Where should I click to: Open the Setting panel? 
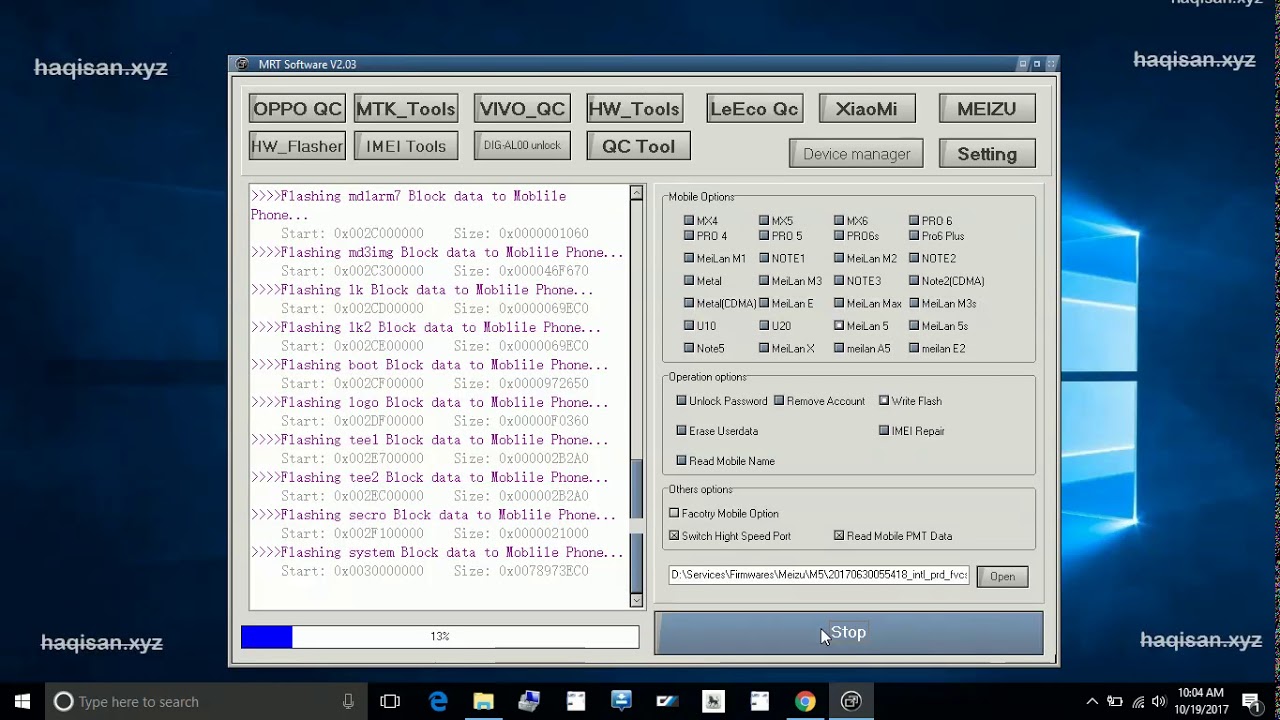987,154
